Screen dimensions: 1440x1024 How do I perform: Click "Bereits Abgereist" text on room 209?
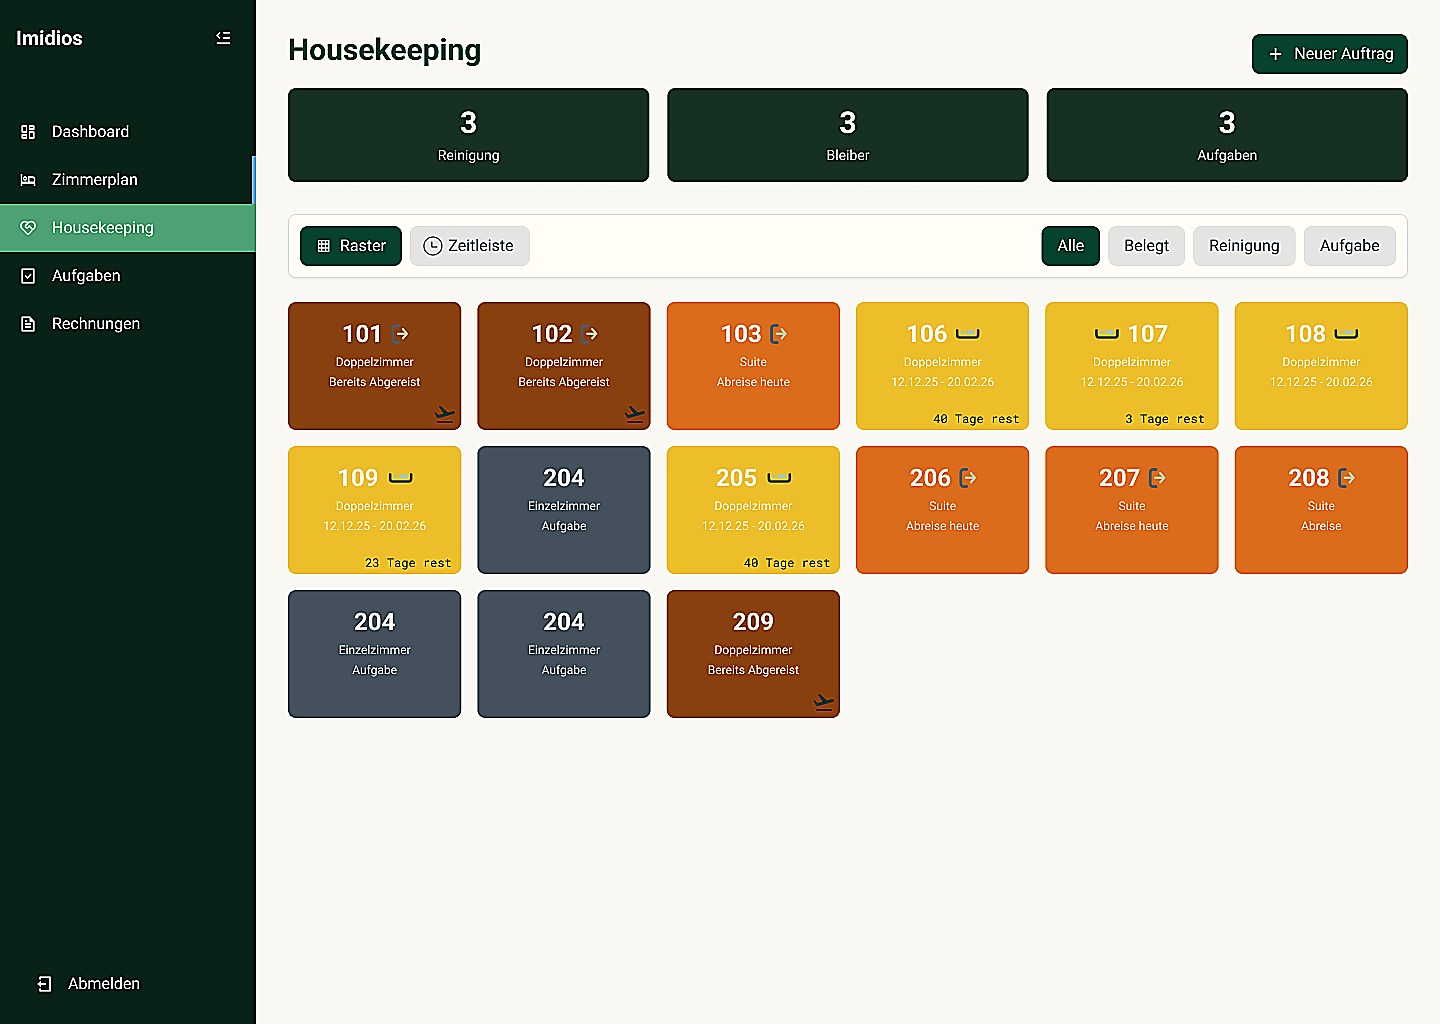tap(753, 670)
